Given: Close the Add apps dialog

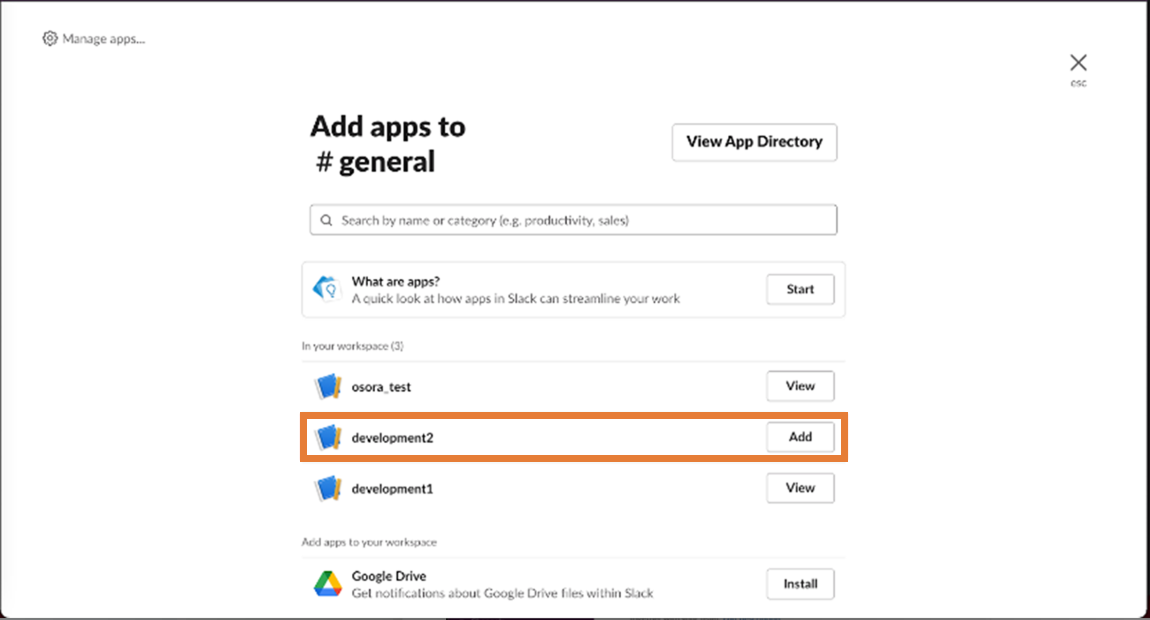Looking at the screenshot, I should click(1078, 63).
